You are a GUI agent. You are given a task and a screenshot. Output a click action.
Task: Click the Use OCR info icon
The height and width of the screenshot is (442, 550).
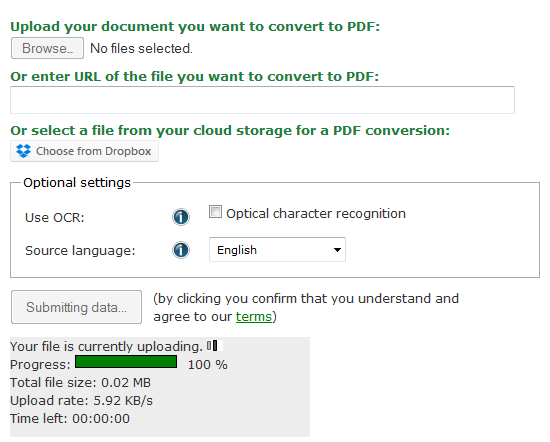181,217
